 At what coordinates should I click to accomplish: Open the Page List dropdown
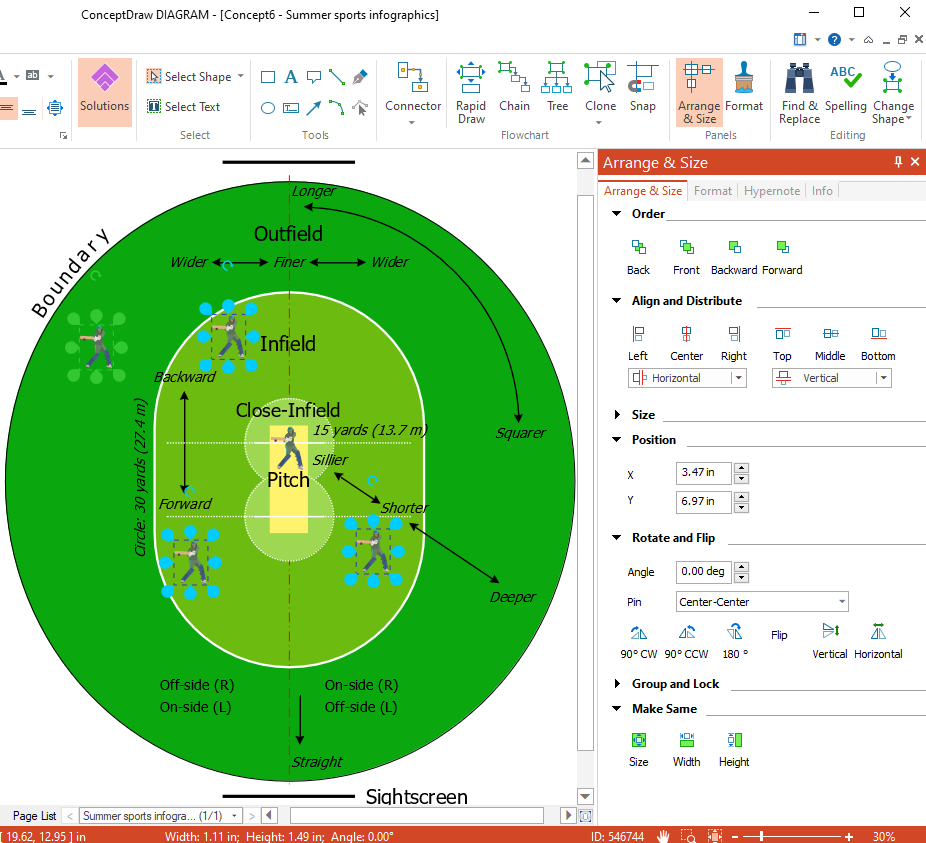160,816
